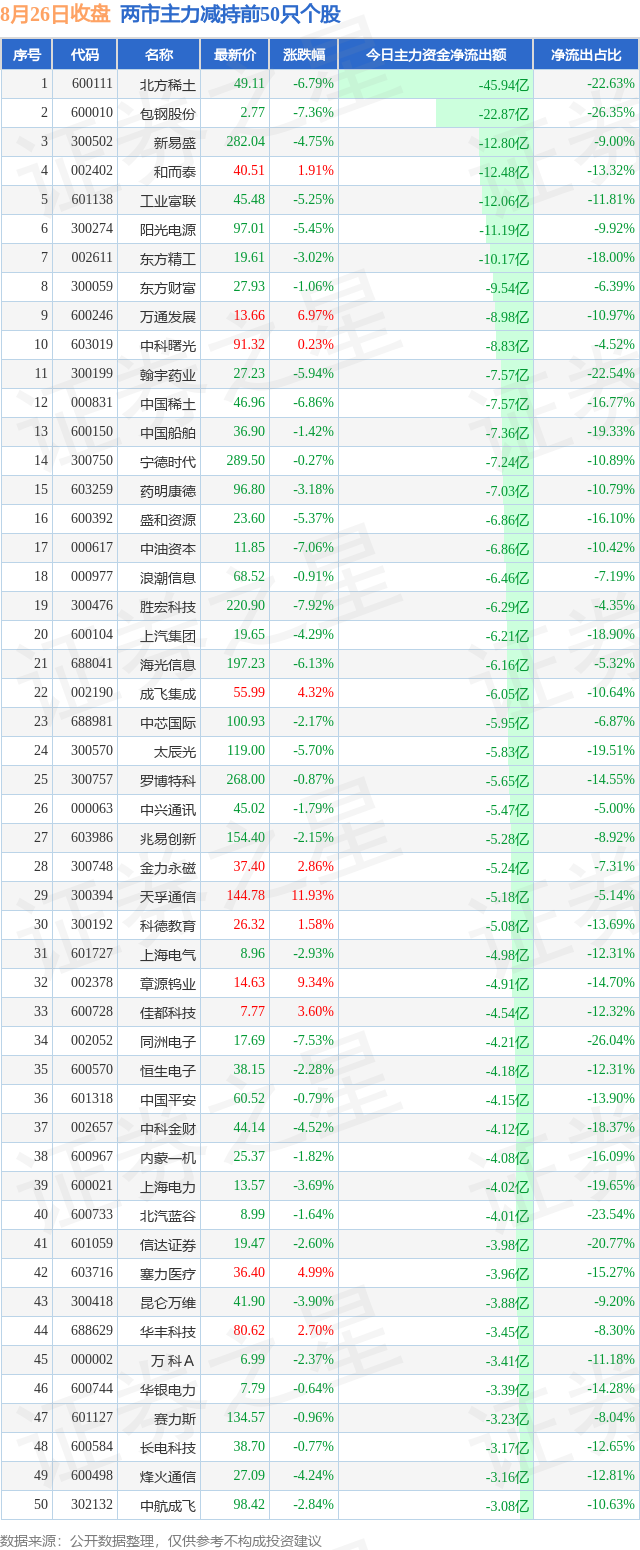Click stock code 603986
Screen dimensions: 640x1550
[92, 837]
